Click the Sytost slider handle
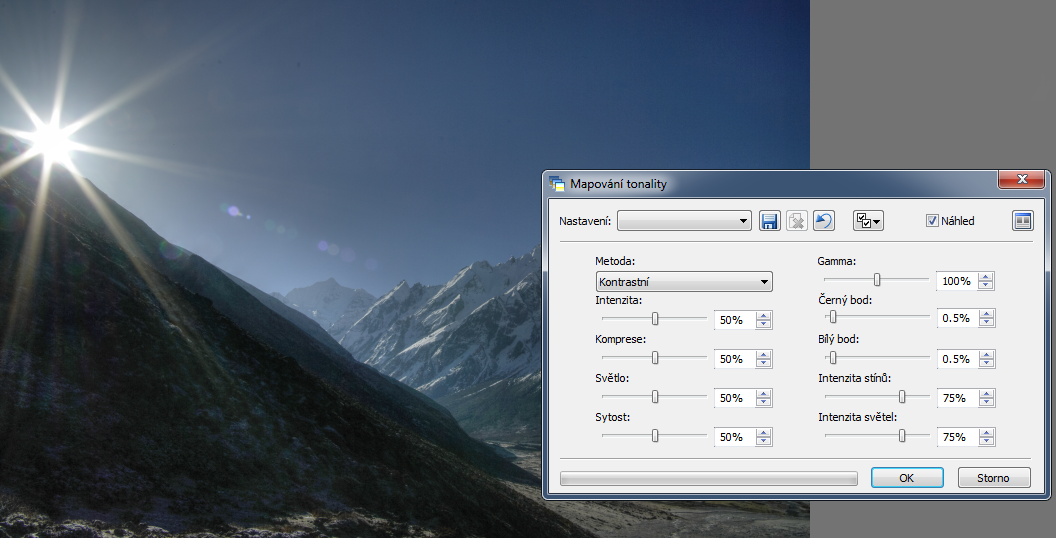1056x538 pixels. tap(655, 436)
